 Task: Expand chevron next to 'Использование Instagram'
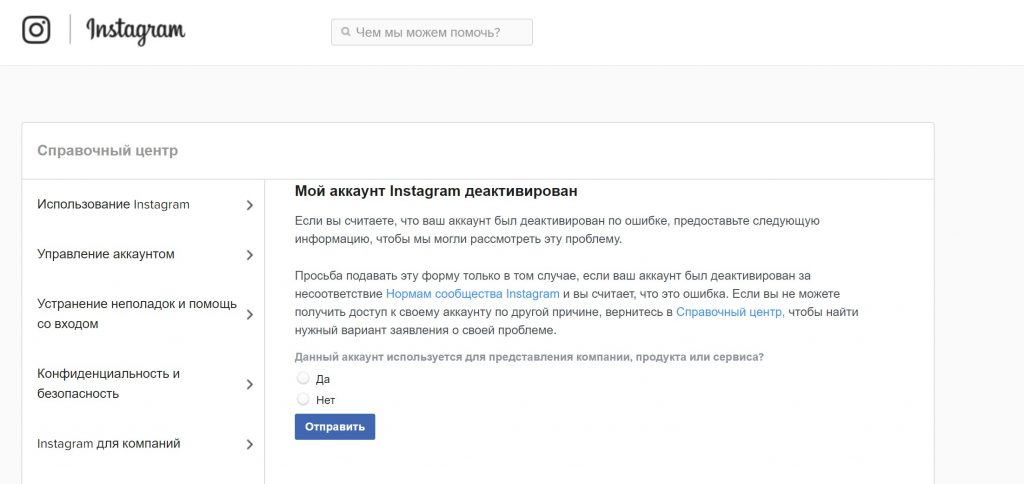249,205
